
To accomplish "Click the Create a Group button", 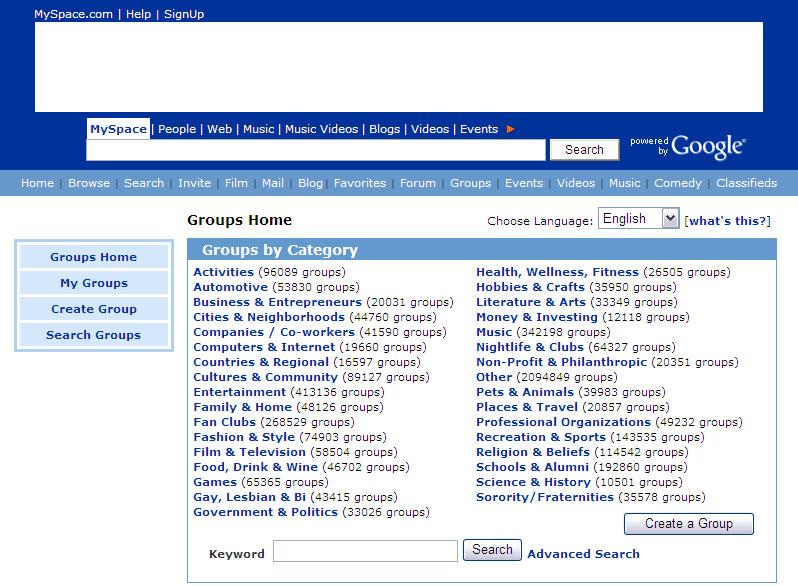I will pos(689,524).
